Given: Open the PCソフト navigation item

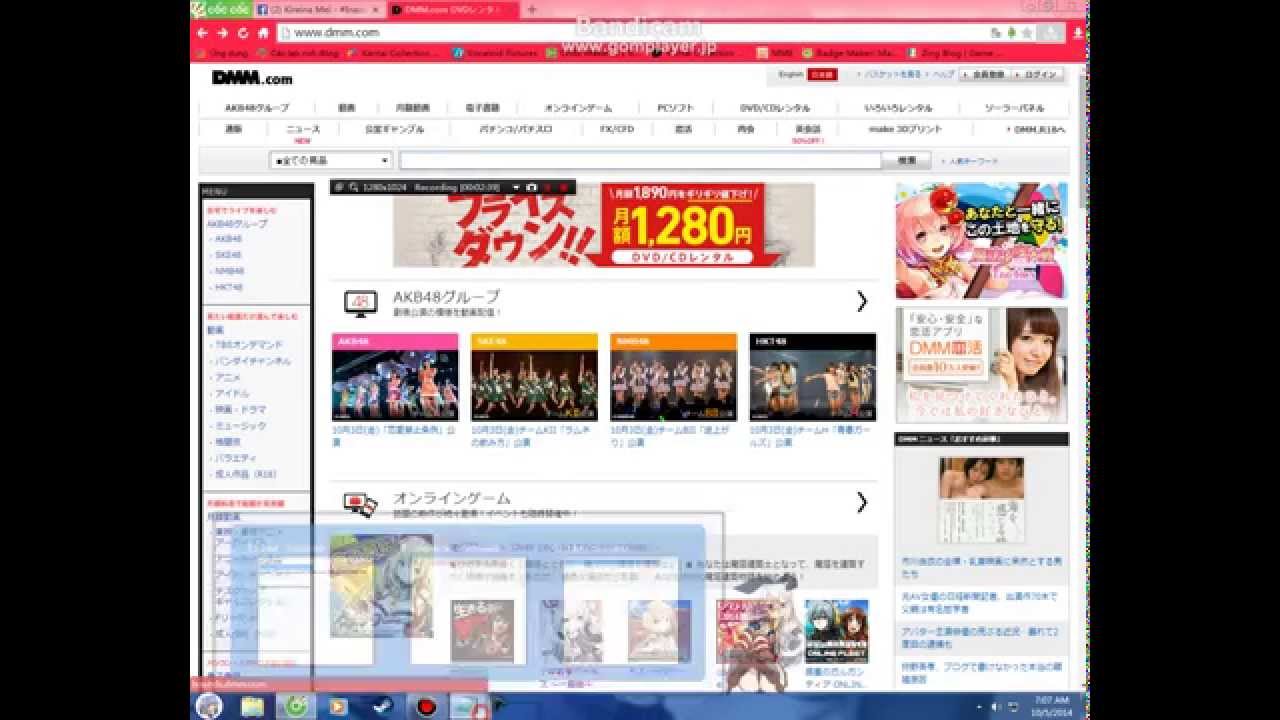Looking at the screenshot, I should point(675,108).
